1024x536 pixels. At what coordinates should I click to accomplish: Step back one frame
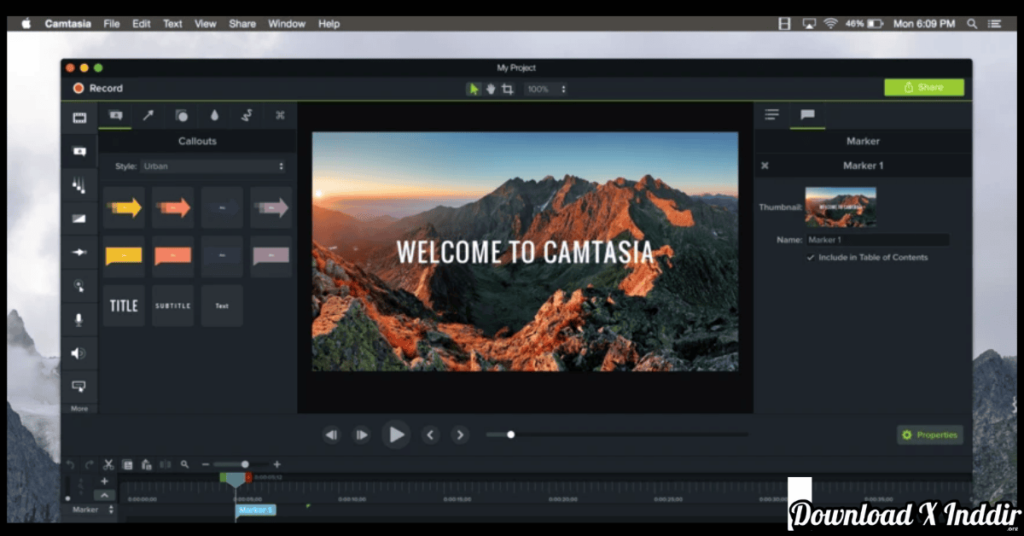[332, 435]
